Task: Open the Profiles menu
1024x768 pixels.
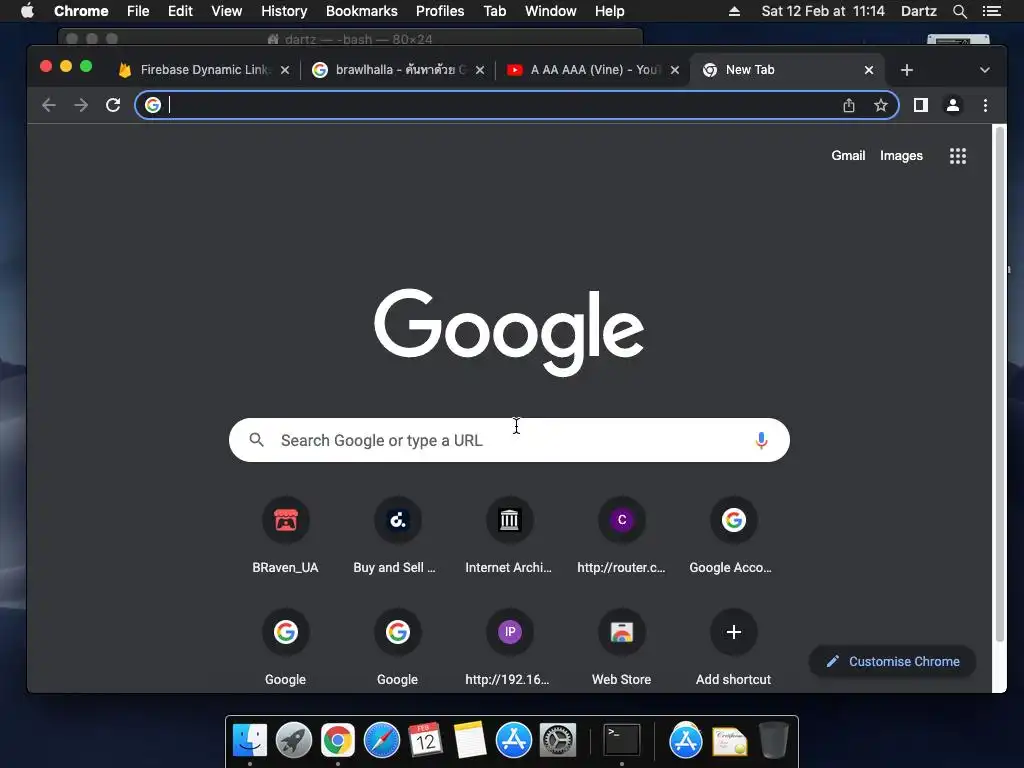Action: point(440,11)
